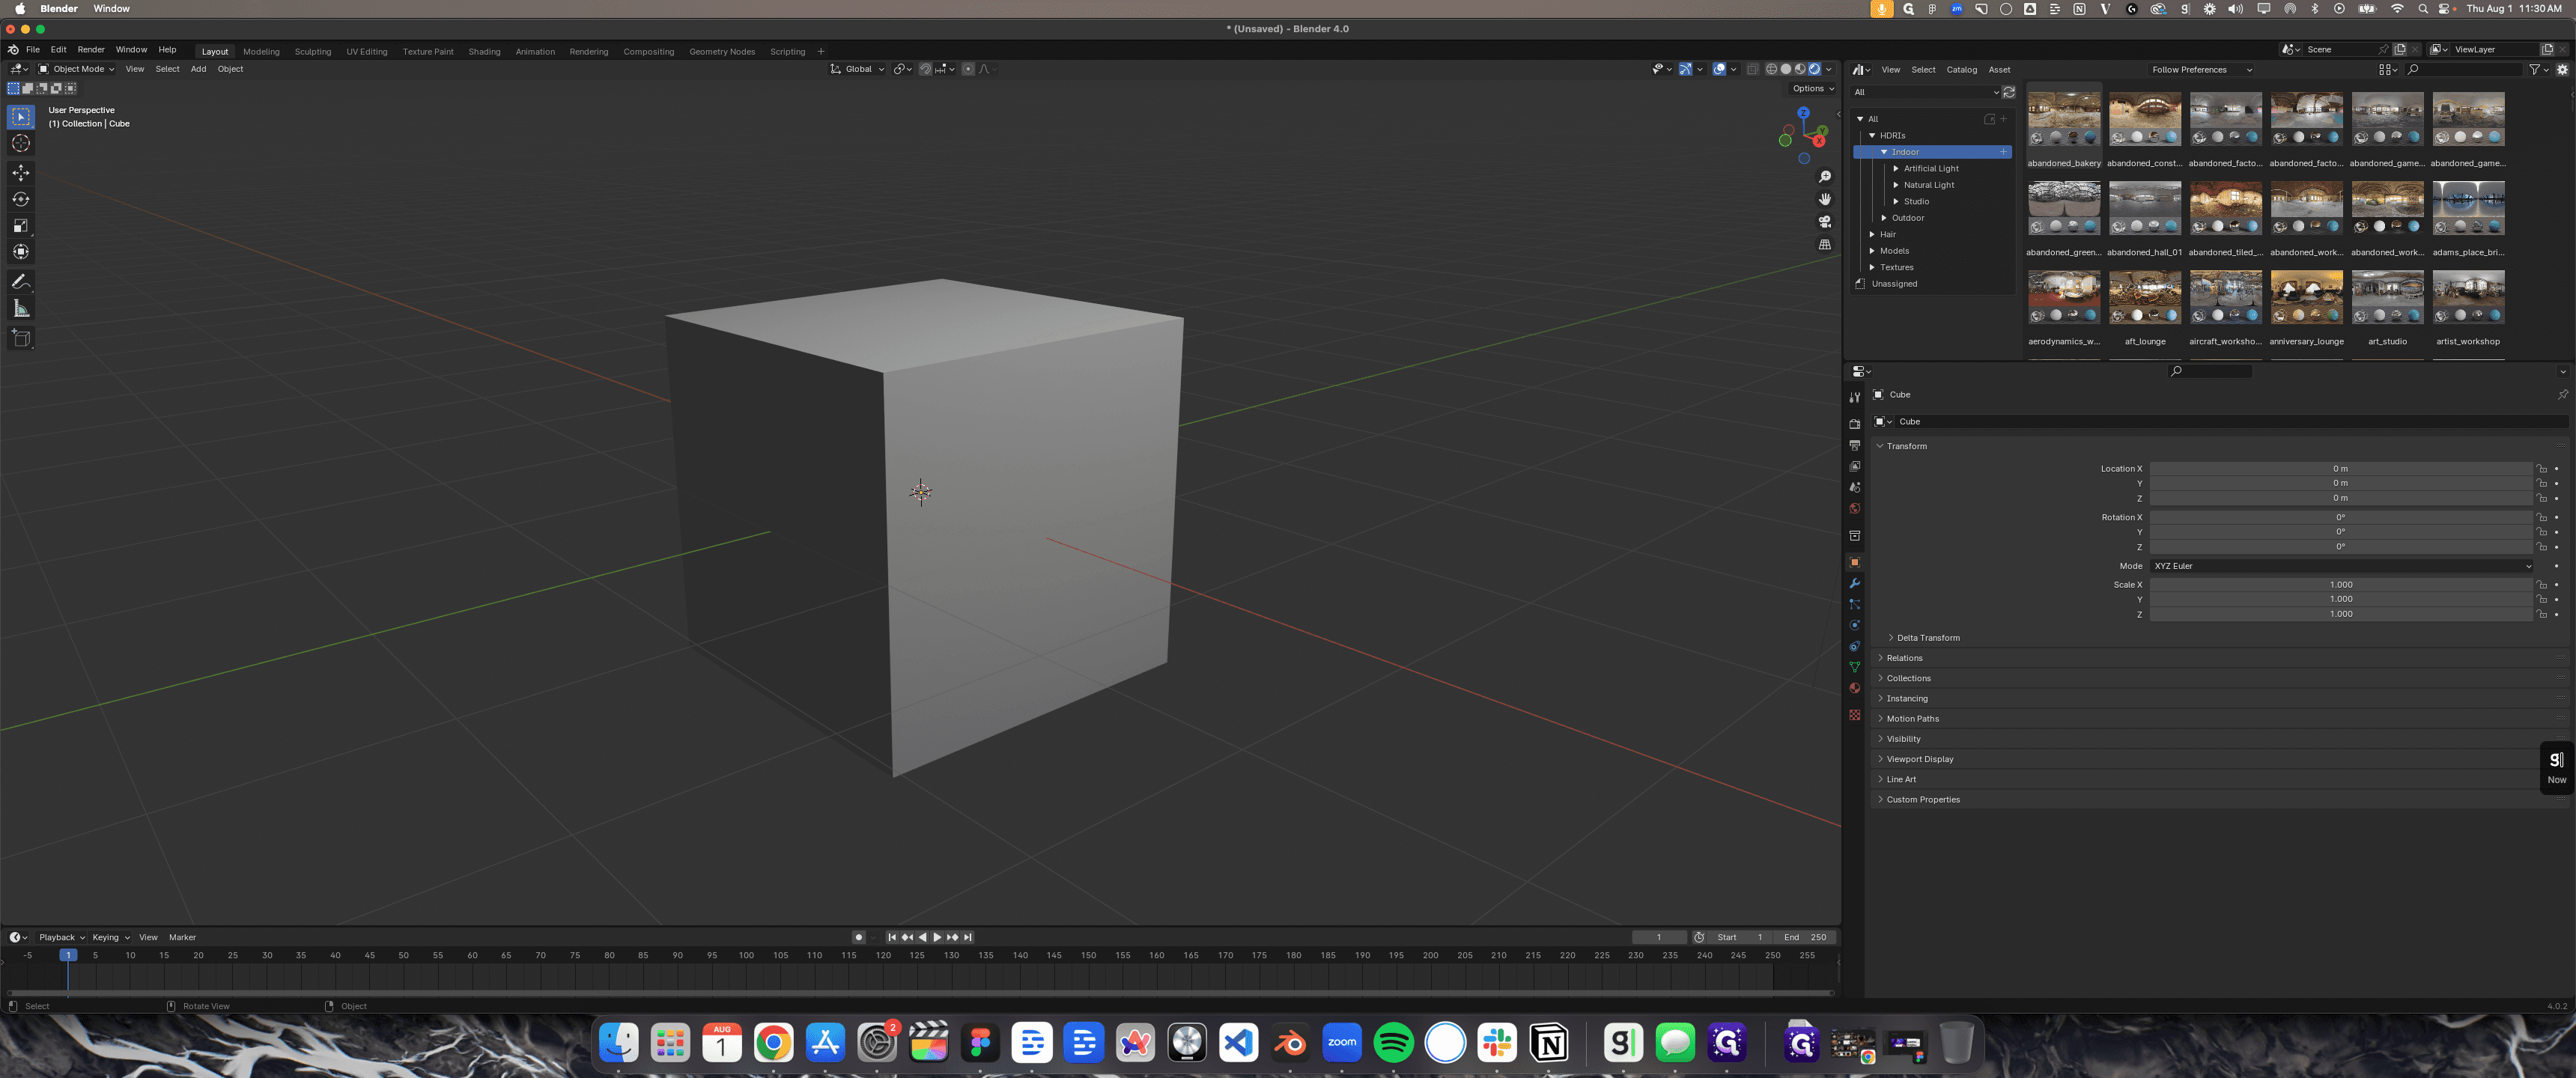Viewport: 2576px width, 1078px height.
Task: Toggle snapping magnet in viewport header
Action: coord(925,69)
